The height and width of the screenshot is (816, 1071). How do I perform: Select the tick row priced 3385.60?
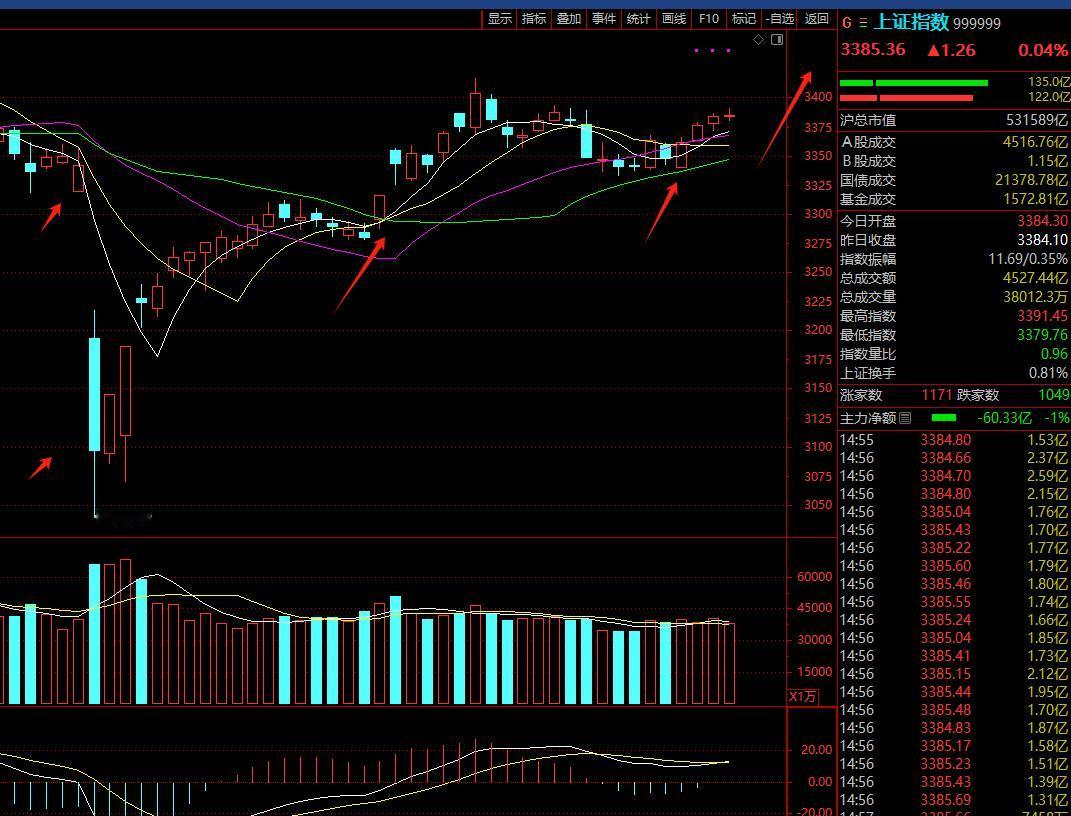[954, 566]
